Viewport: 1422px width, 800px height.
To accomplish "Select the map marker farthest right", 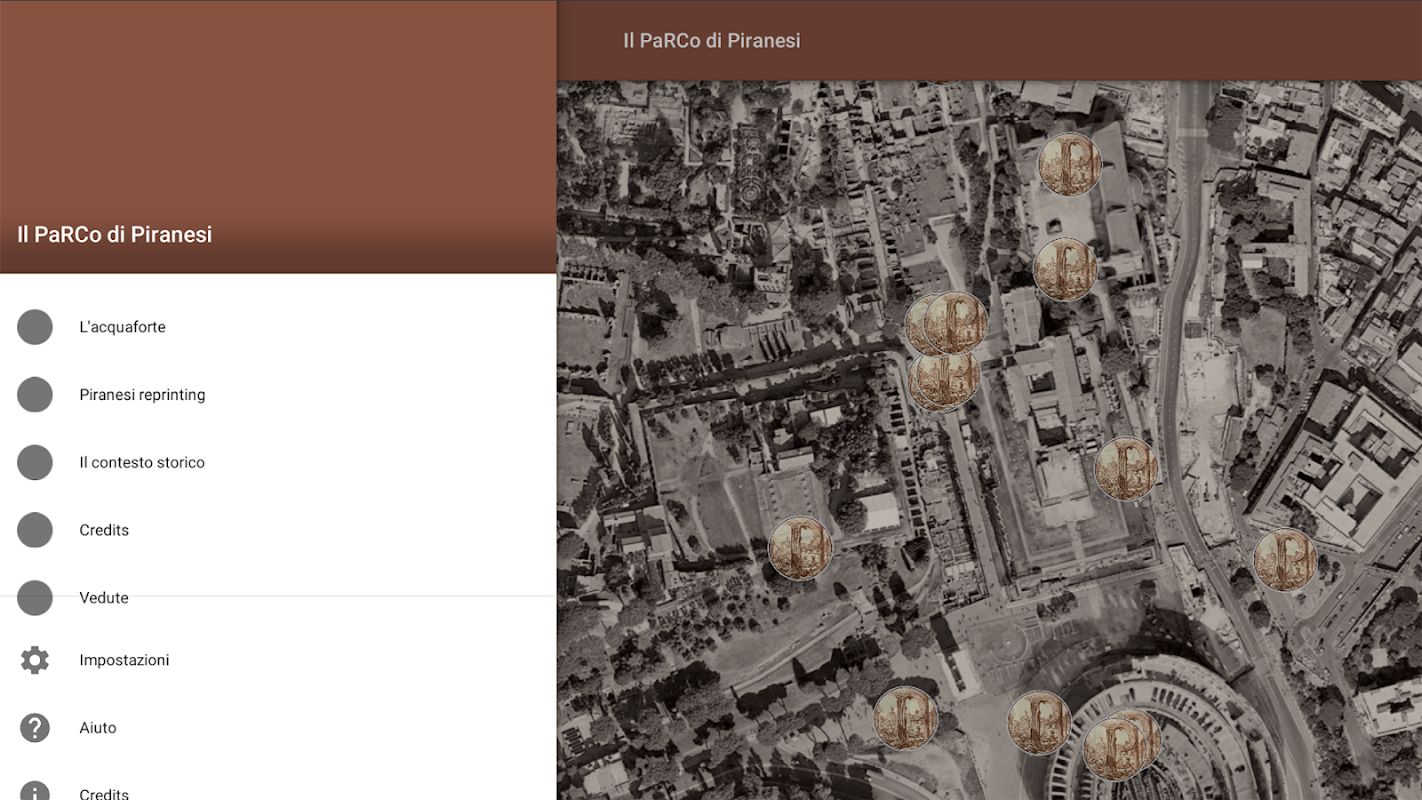I will [1285, 560].
